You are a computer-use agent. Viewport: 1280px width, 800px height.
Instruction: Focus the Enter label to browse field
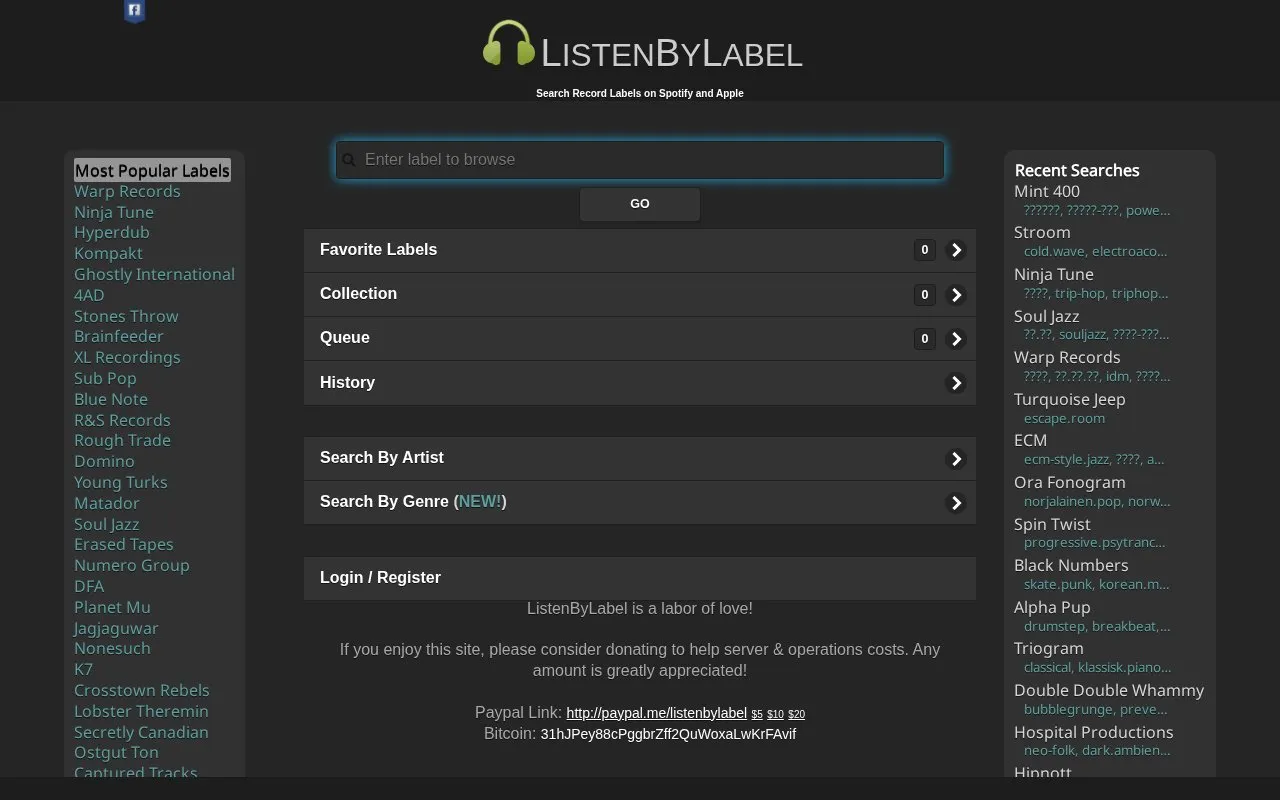tap(640, 160)
